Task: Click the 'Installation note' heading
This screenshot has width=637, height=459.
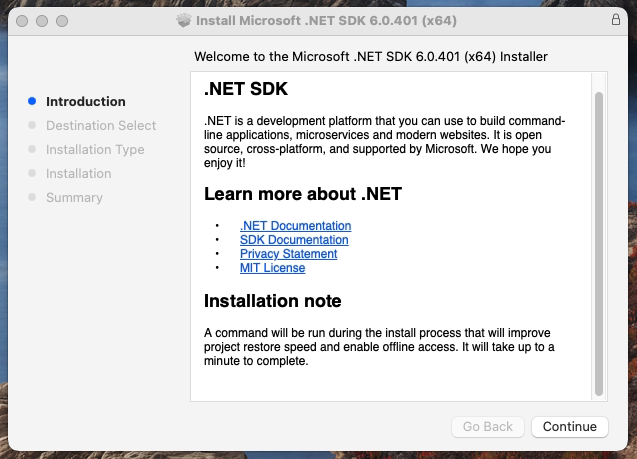Action: point(273,301)
